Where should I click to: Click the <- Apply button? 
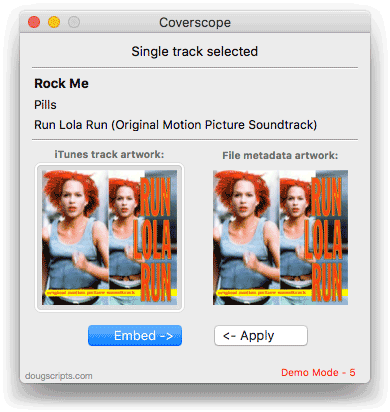[x=261, y=335]
